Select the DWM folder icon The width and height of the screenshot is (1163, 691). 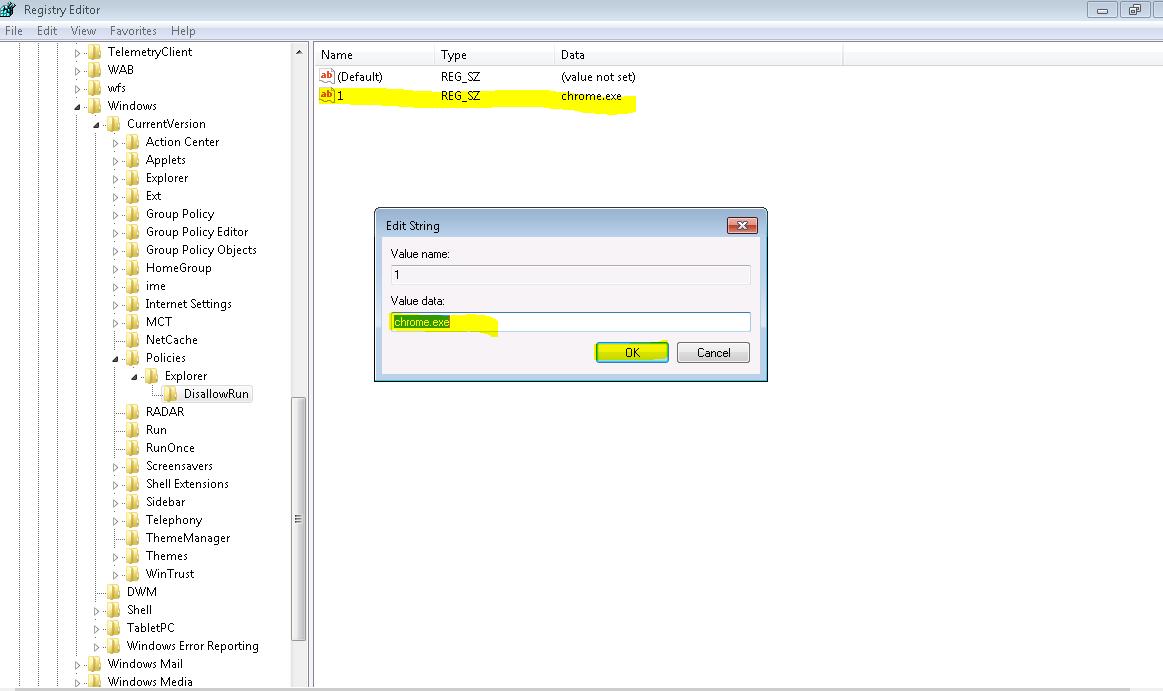pyautogui.click(x=113, y=592)
